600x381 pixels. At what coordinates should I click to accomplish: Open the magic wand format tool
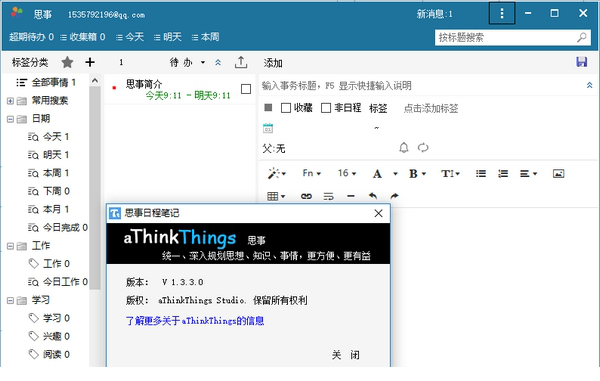point(277,173)
